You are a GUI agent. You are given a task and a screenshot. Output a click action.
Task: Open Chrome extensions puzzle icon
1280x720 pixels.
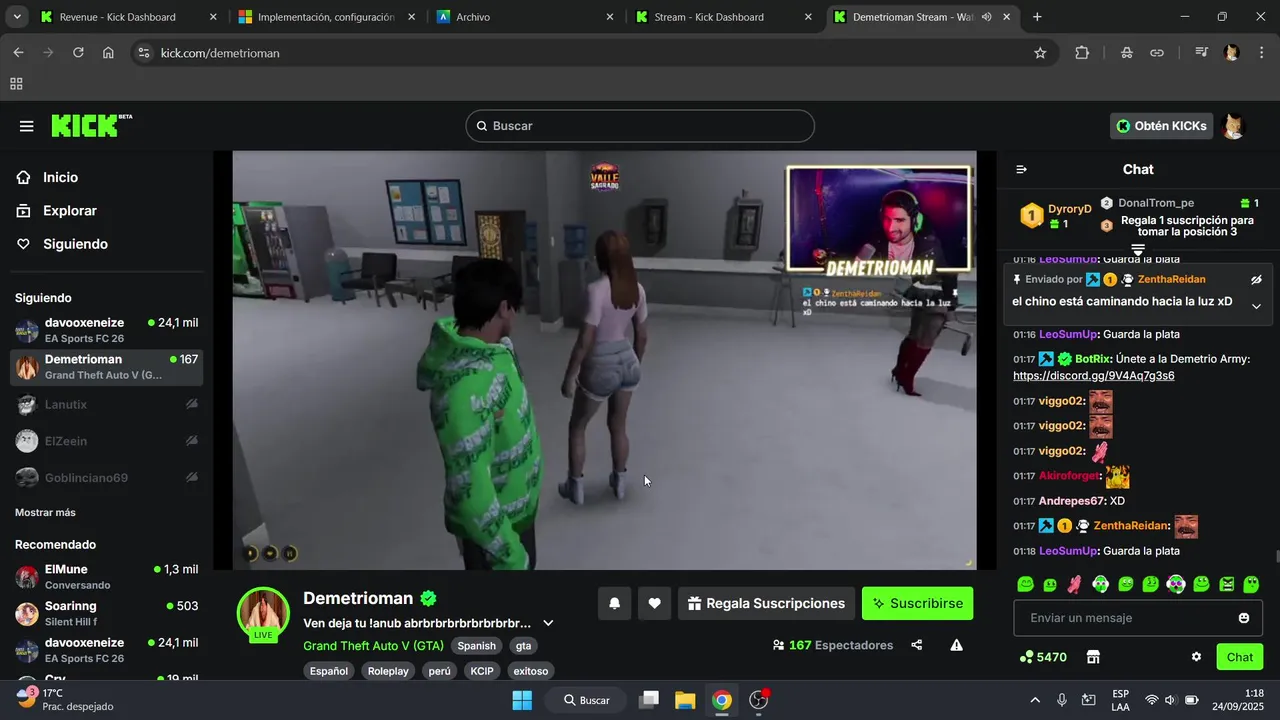1082,53
